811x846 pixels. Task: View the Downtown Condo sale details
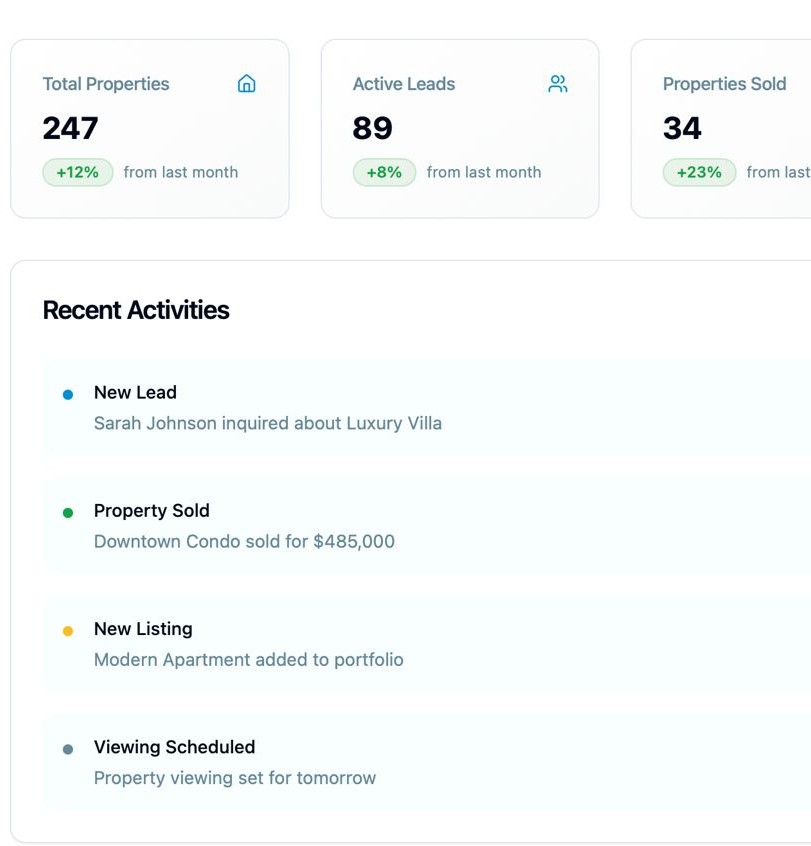244,541
